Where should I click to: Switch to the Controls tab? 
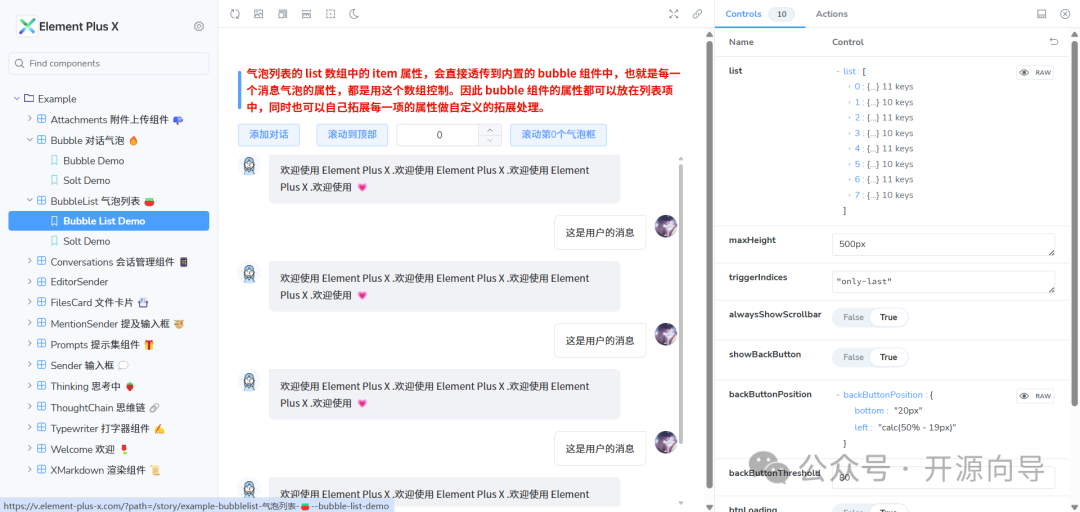[760, 14]
